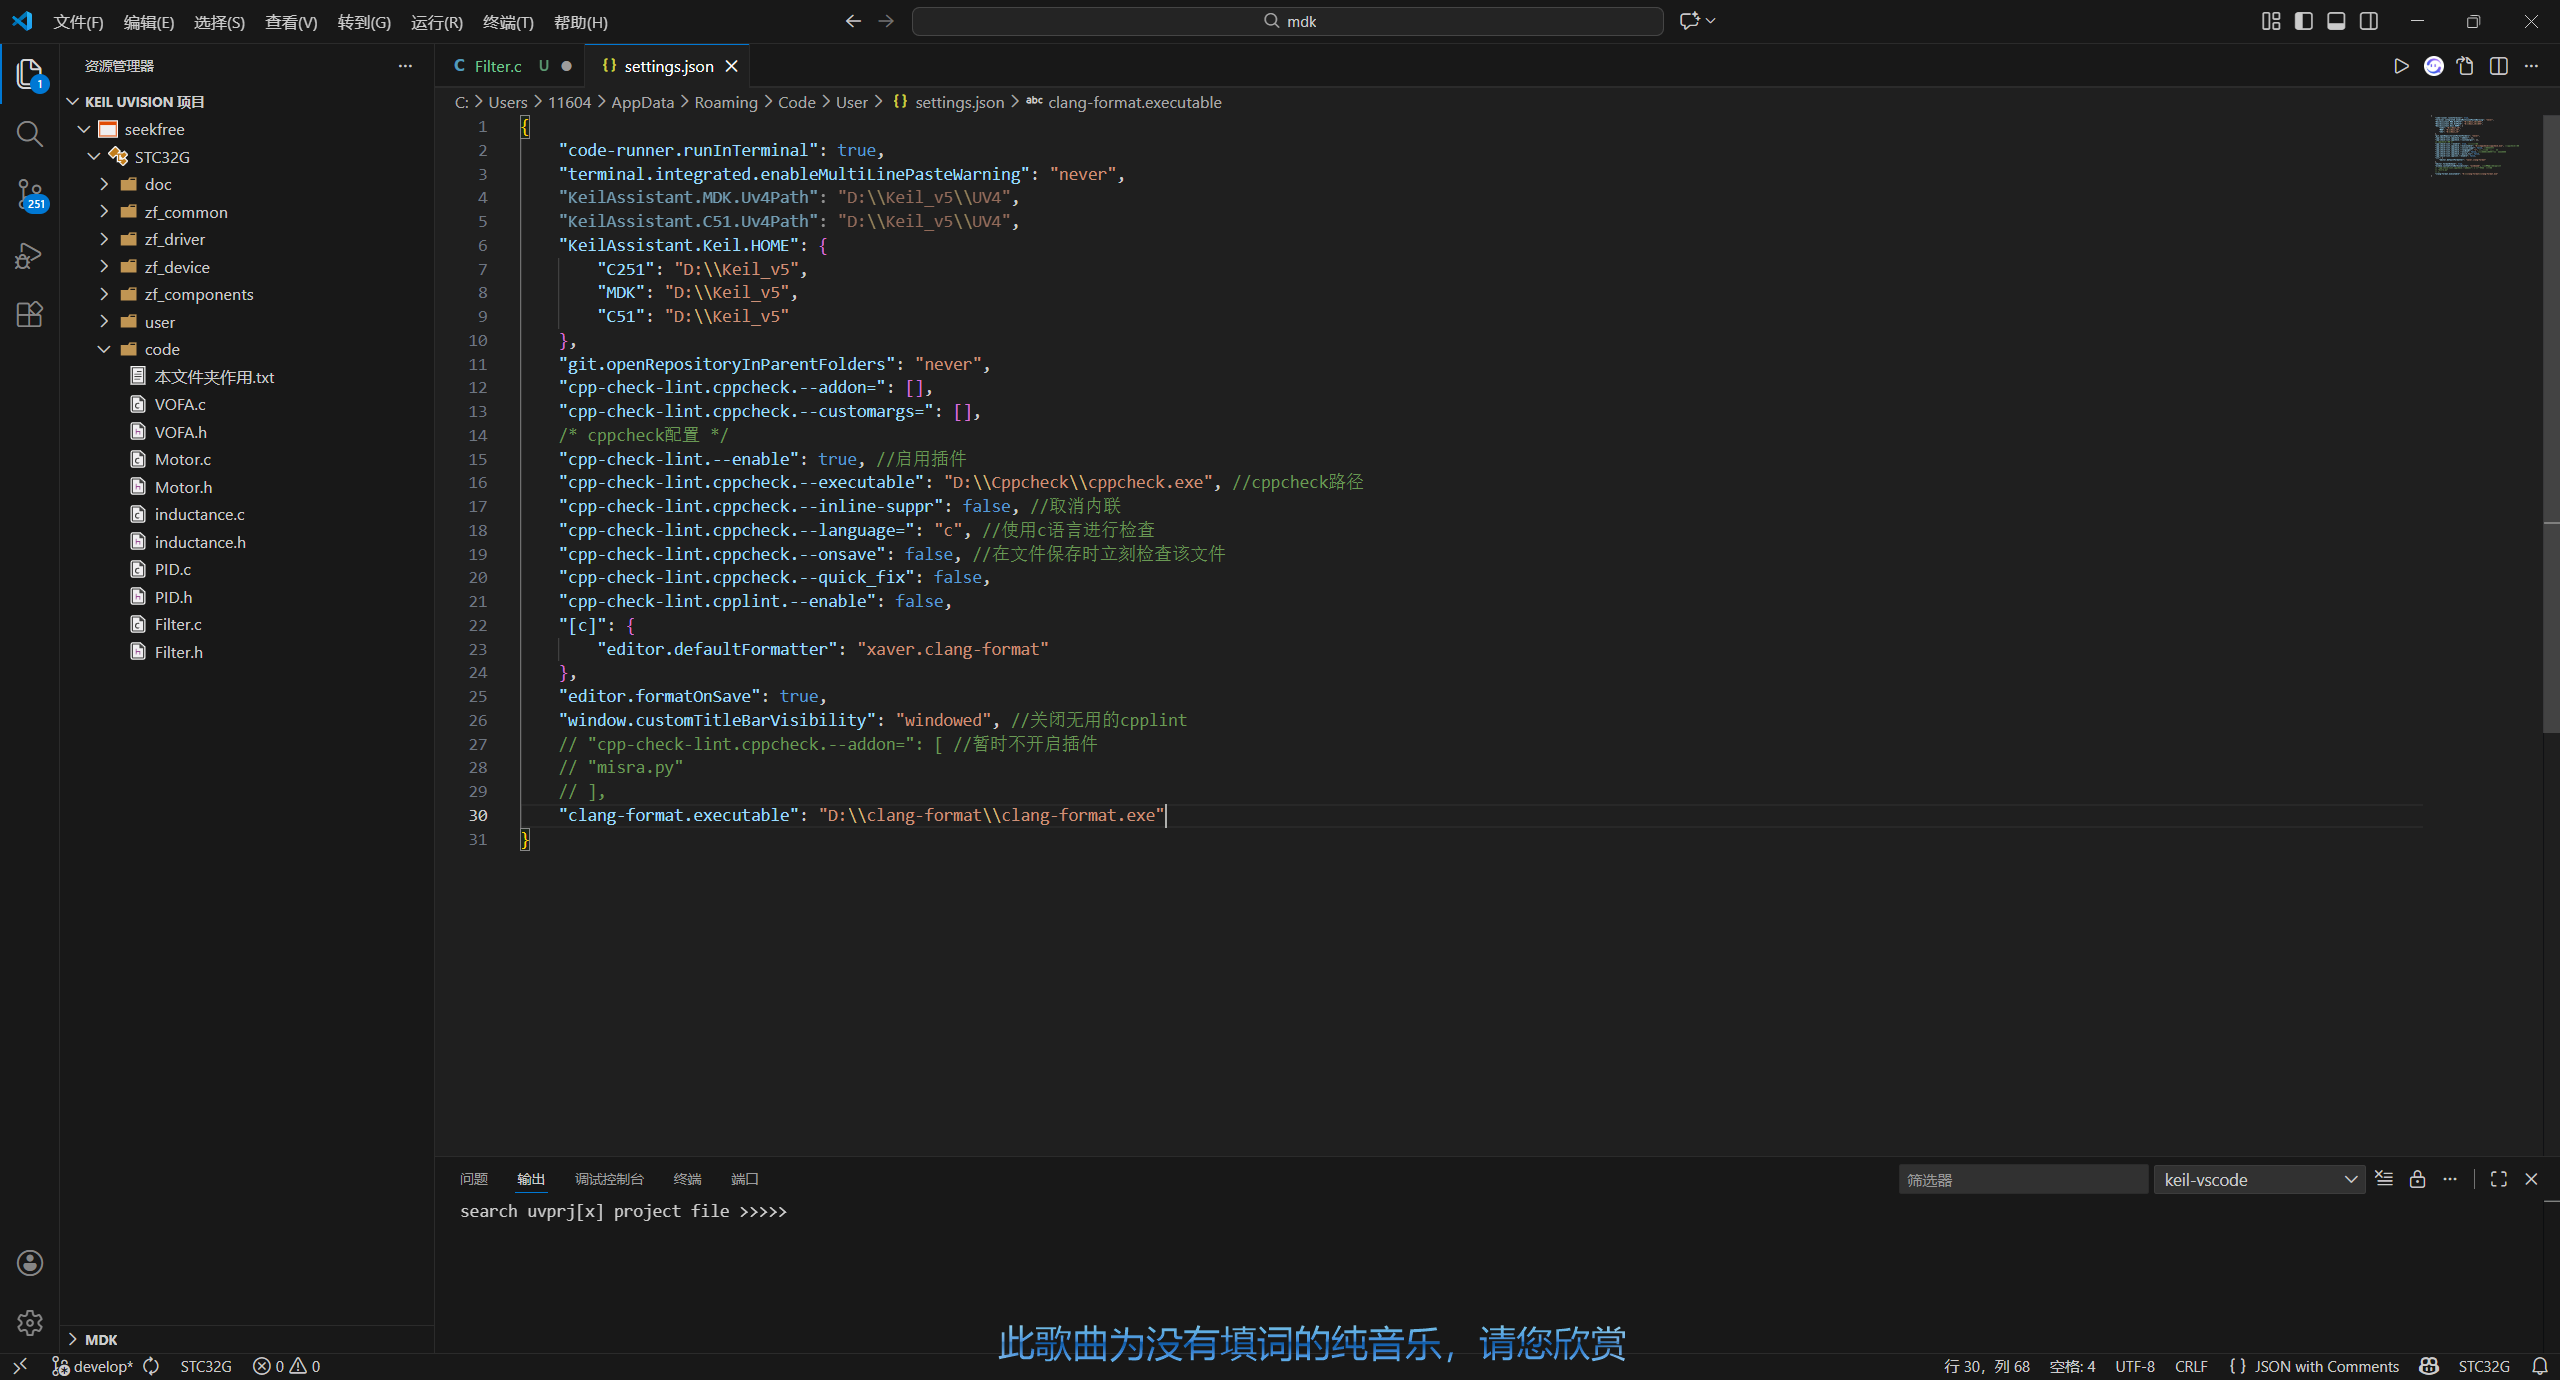Open the Run and Debug view
Image resolution: width=2560 pixels, height=1380 pixels.
(x=30, y=255)
